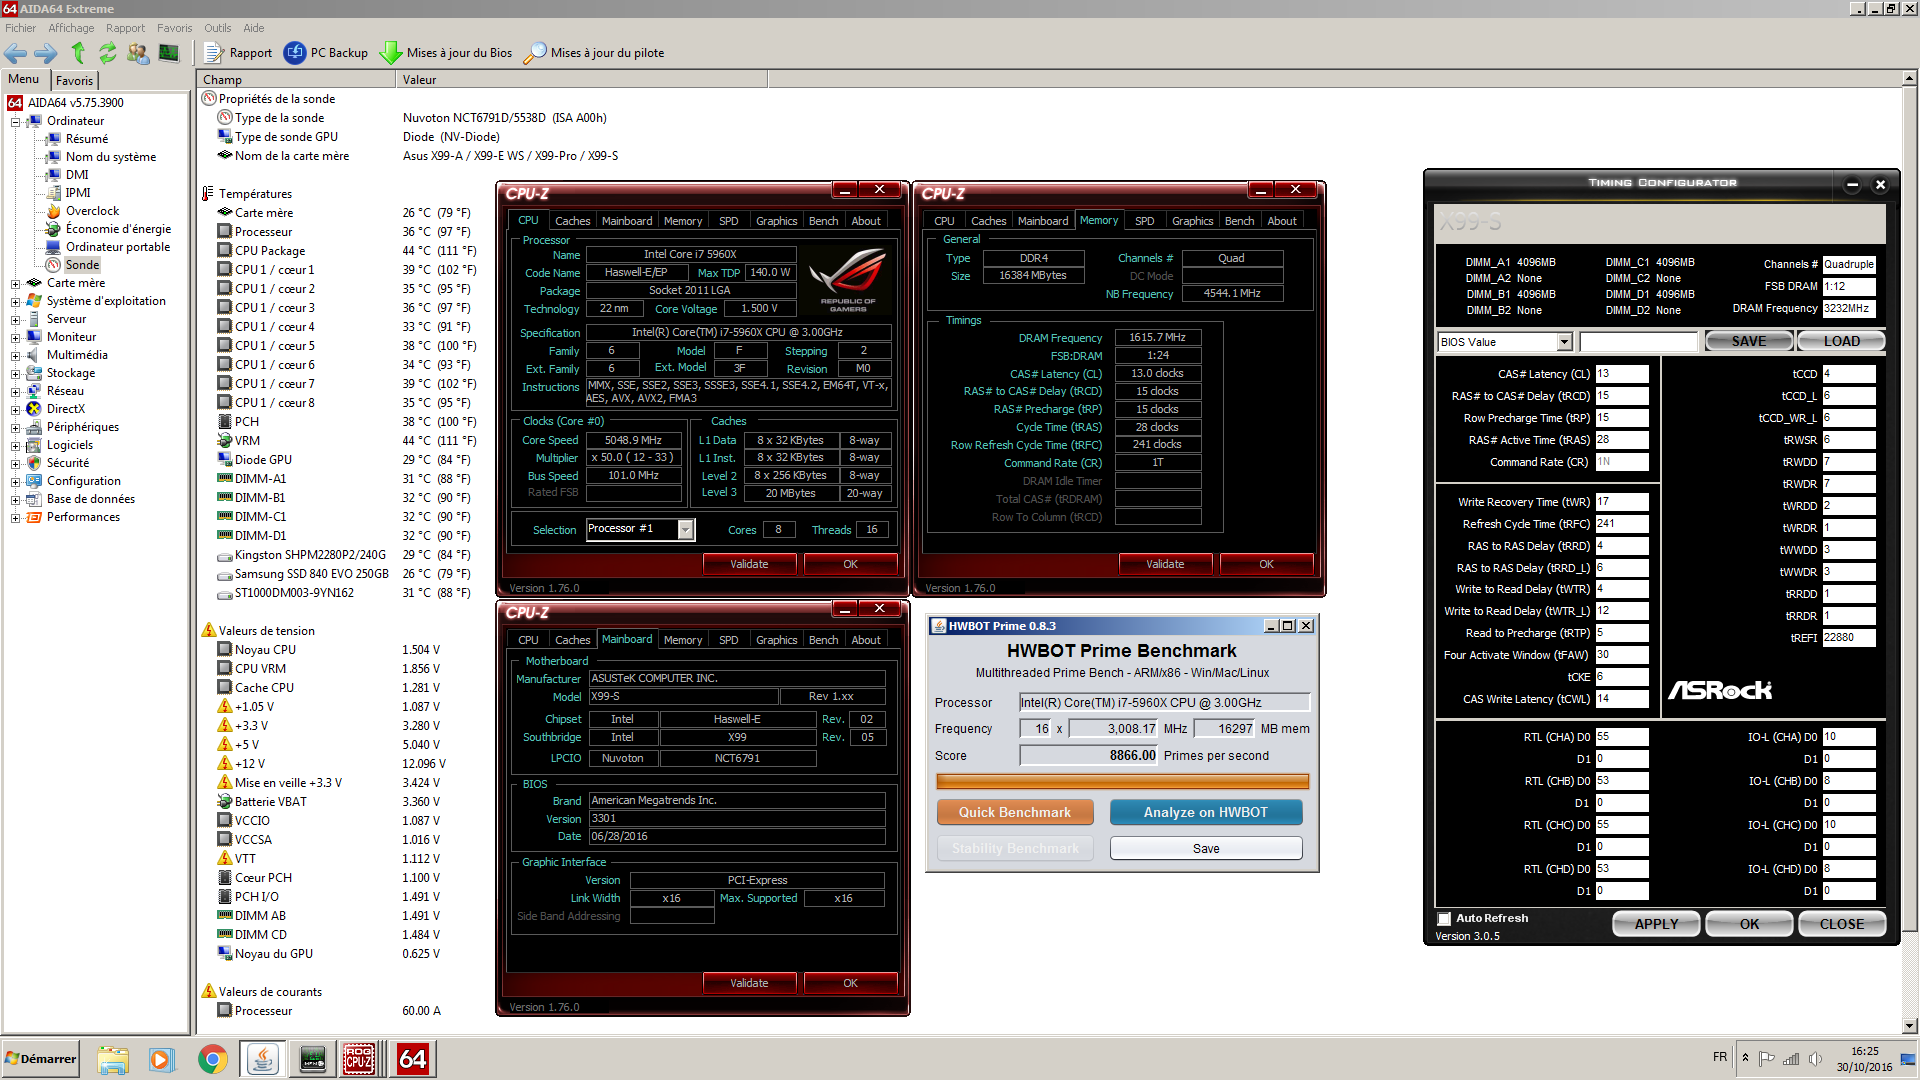Open the Processor #1 selection dropdown
Screen dimensions: 1920x1080
click(x=685, y=529)
